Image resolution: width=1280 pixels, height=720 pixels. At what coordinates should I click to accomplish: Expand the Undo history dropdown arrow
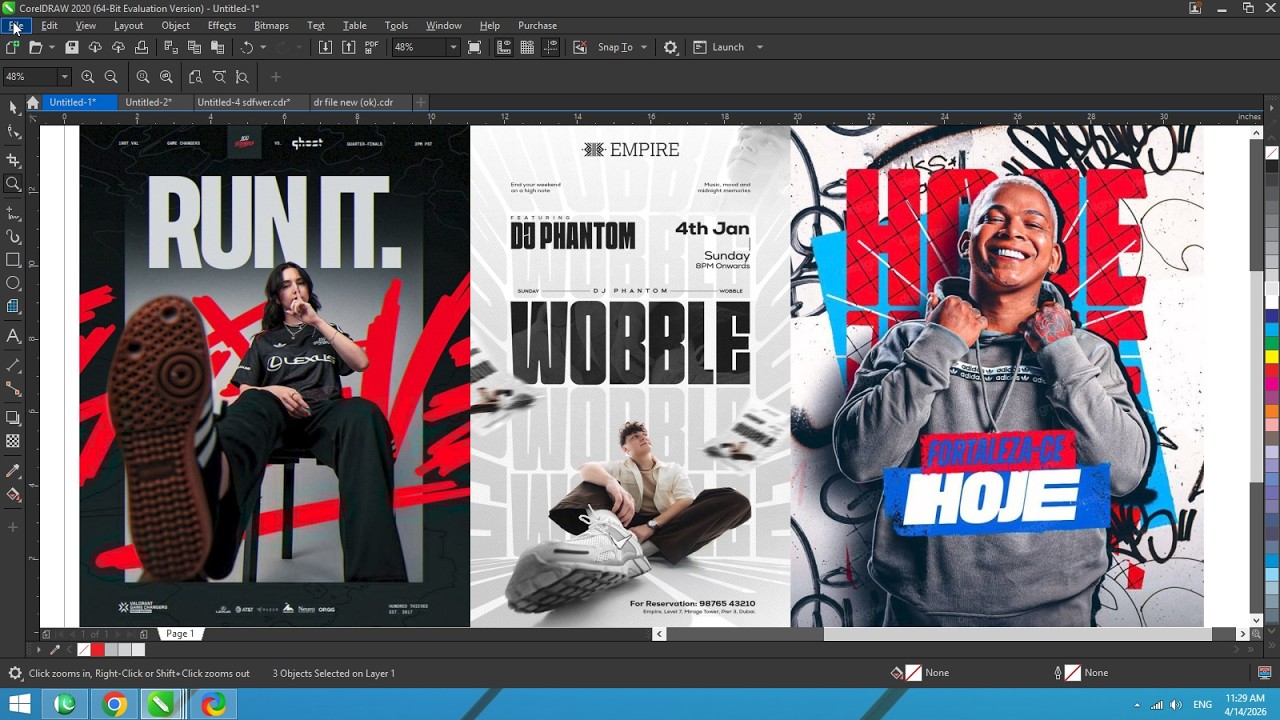click(x=263, y=47)
